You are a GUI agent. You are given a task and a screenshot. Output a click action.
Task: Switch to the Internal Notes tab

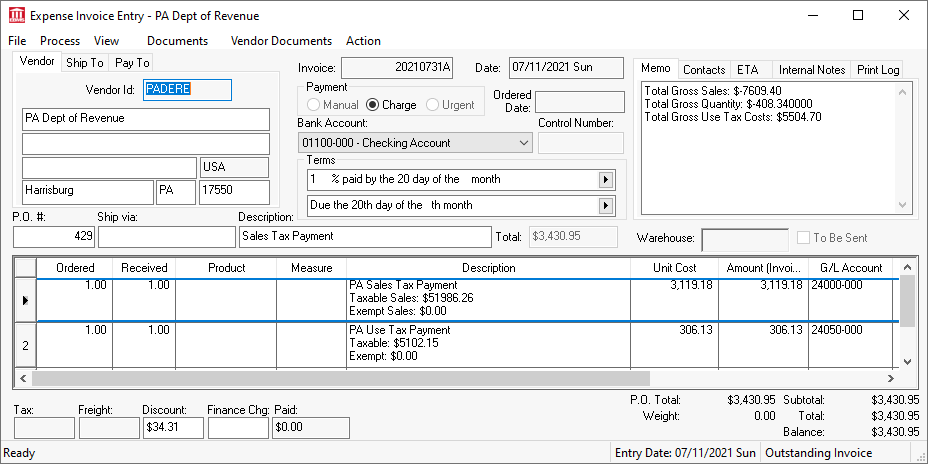coord(811,70)
